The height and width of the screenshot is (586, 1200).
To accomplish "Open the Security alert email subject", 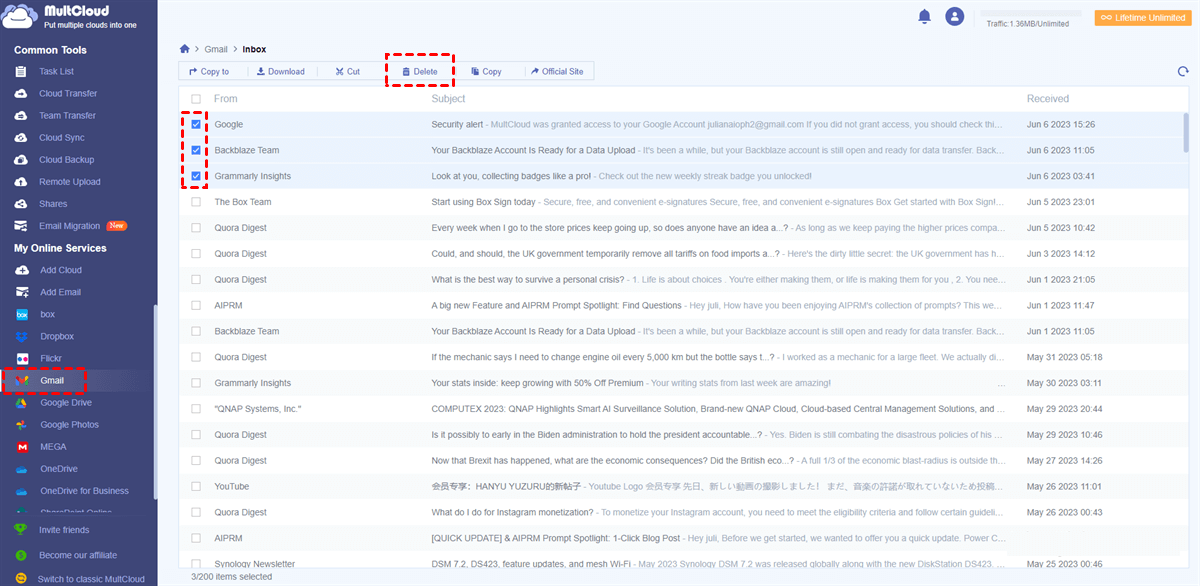I will [458, 125].
